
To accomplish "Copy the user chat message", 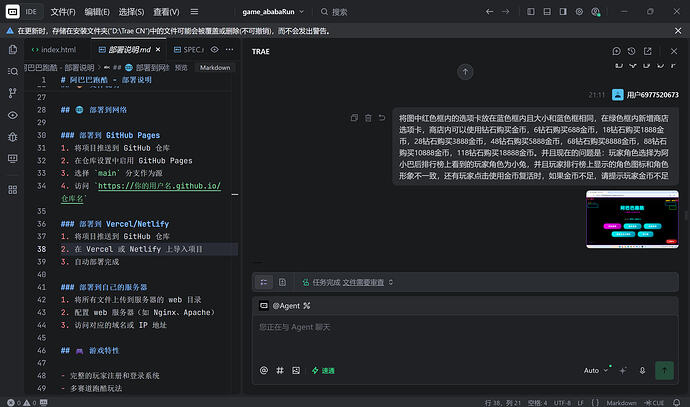I will (354, 118).
